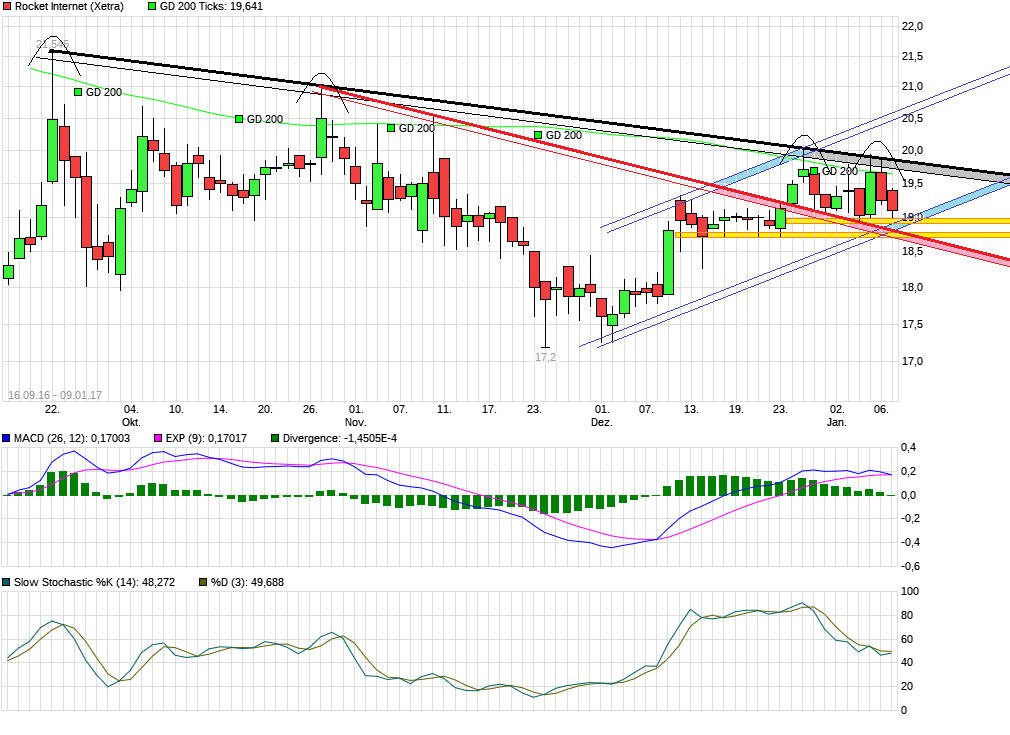This screenshot has height=735, width=1010.
Task: Toggle the rightmost GD 200 label near January
Action: (838, 170)
